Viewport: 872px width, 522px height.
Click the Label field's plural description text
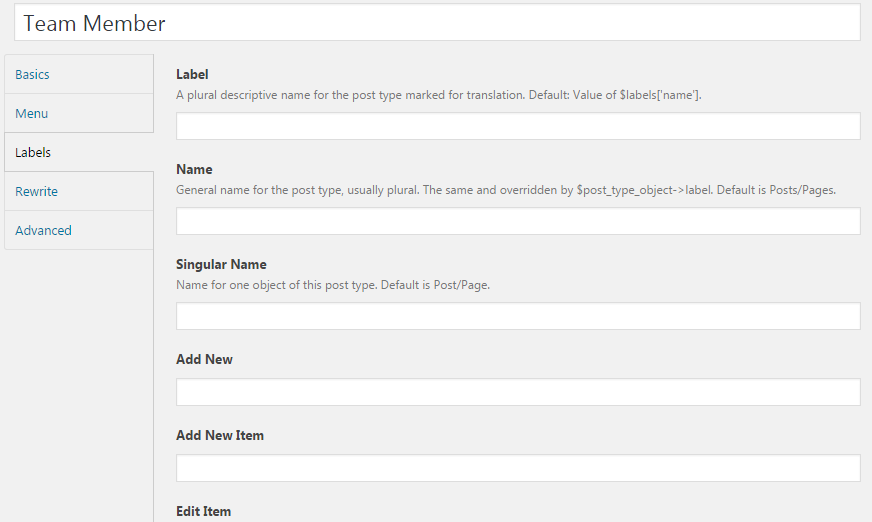click(439, 95)
